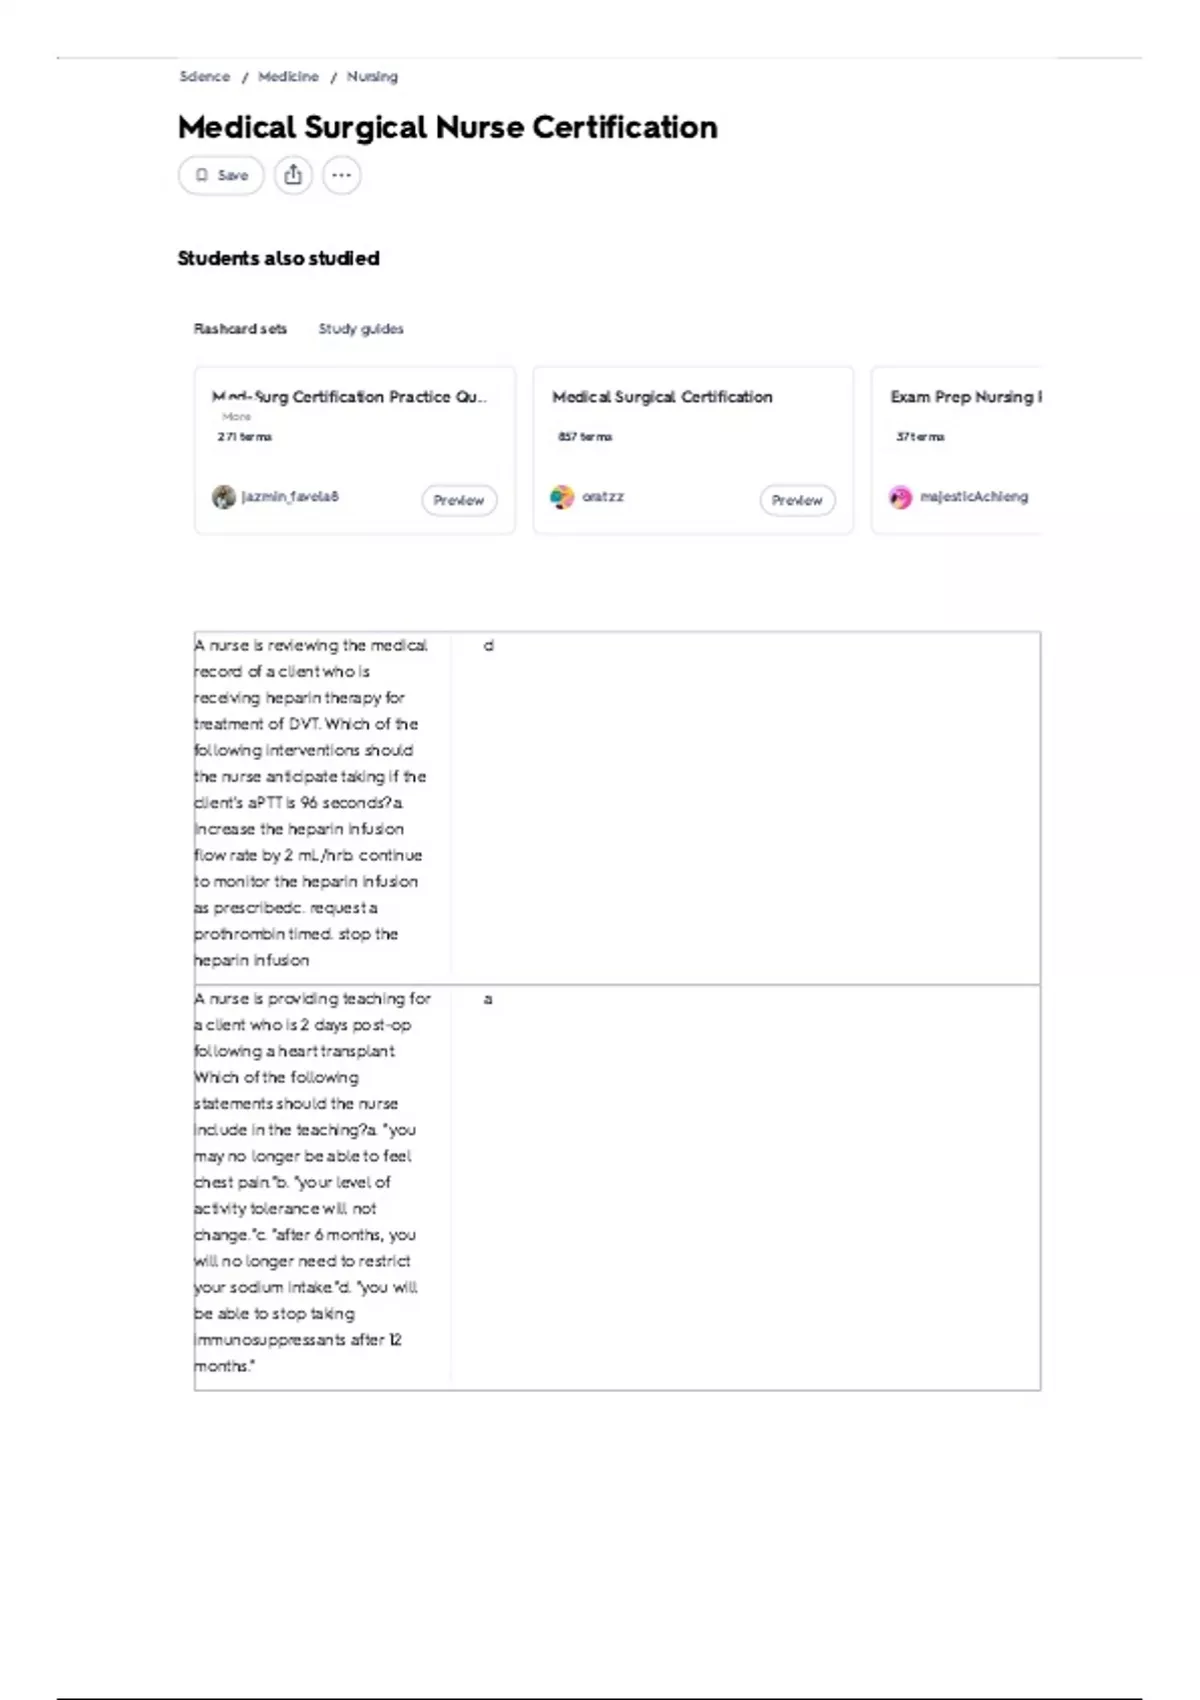Preview Medical Surgical Certification set
The width and height of the screenshot is (1200, 1700).
click(x=797, y=500)
